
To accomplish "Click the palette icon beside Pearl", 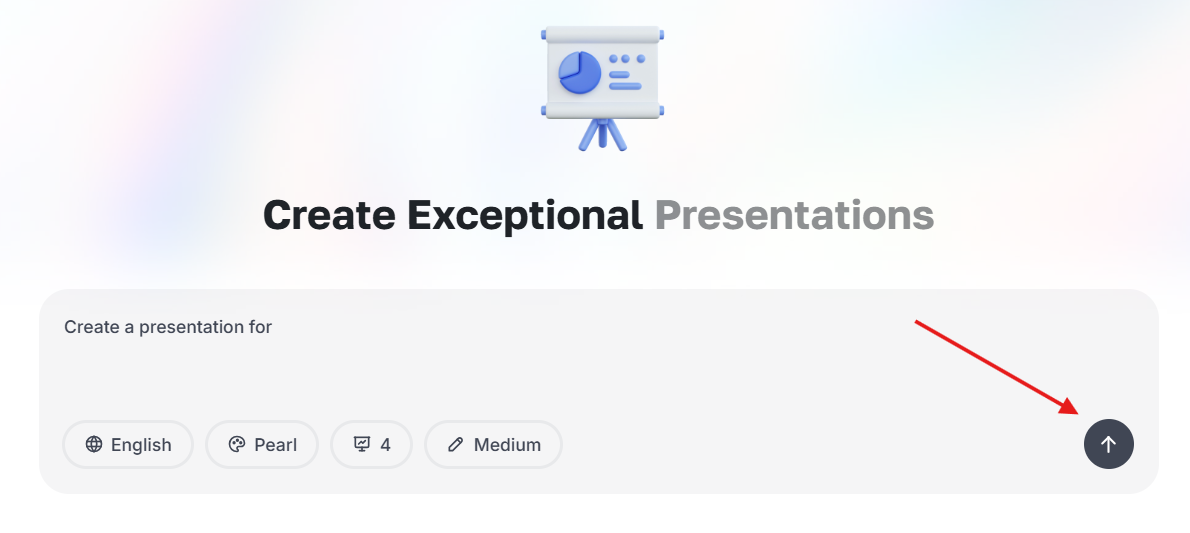I will click(x=237, y=444).
